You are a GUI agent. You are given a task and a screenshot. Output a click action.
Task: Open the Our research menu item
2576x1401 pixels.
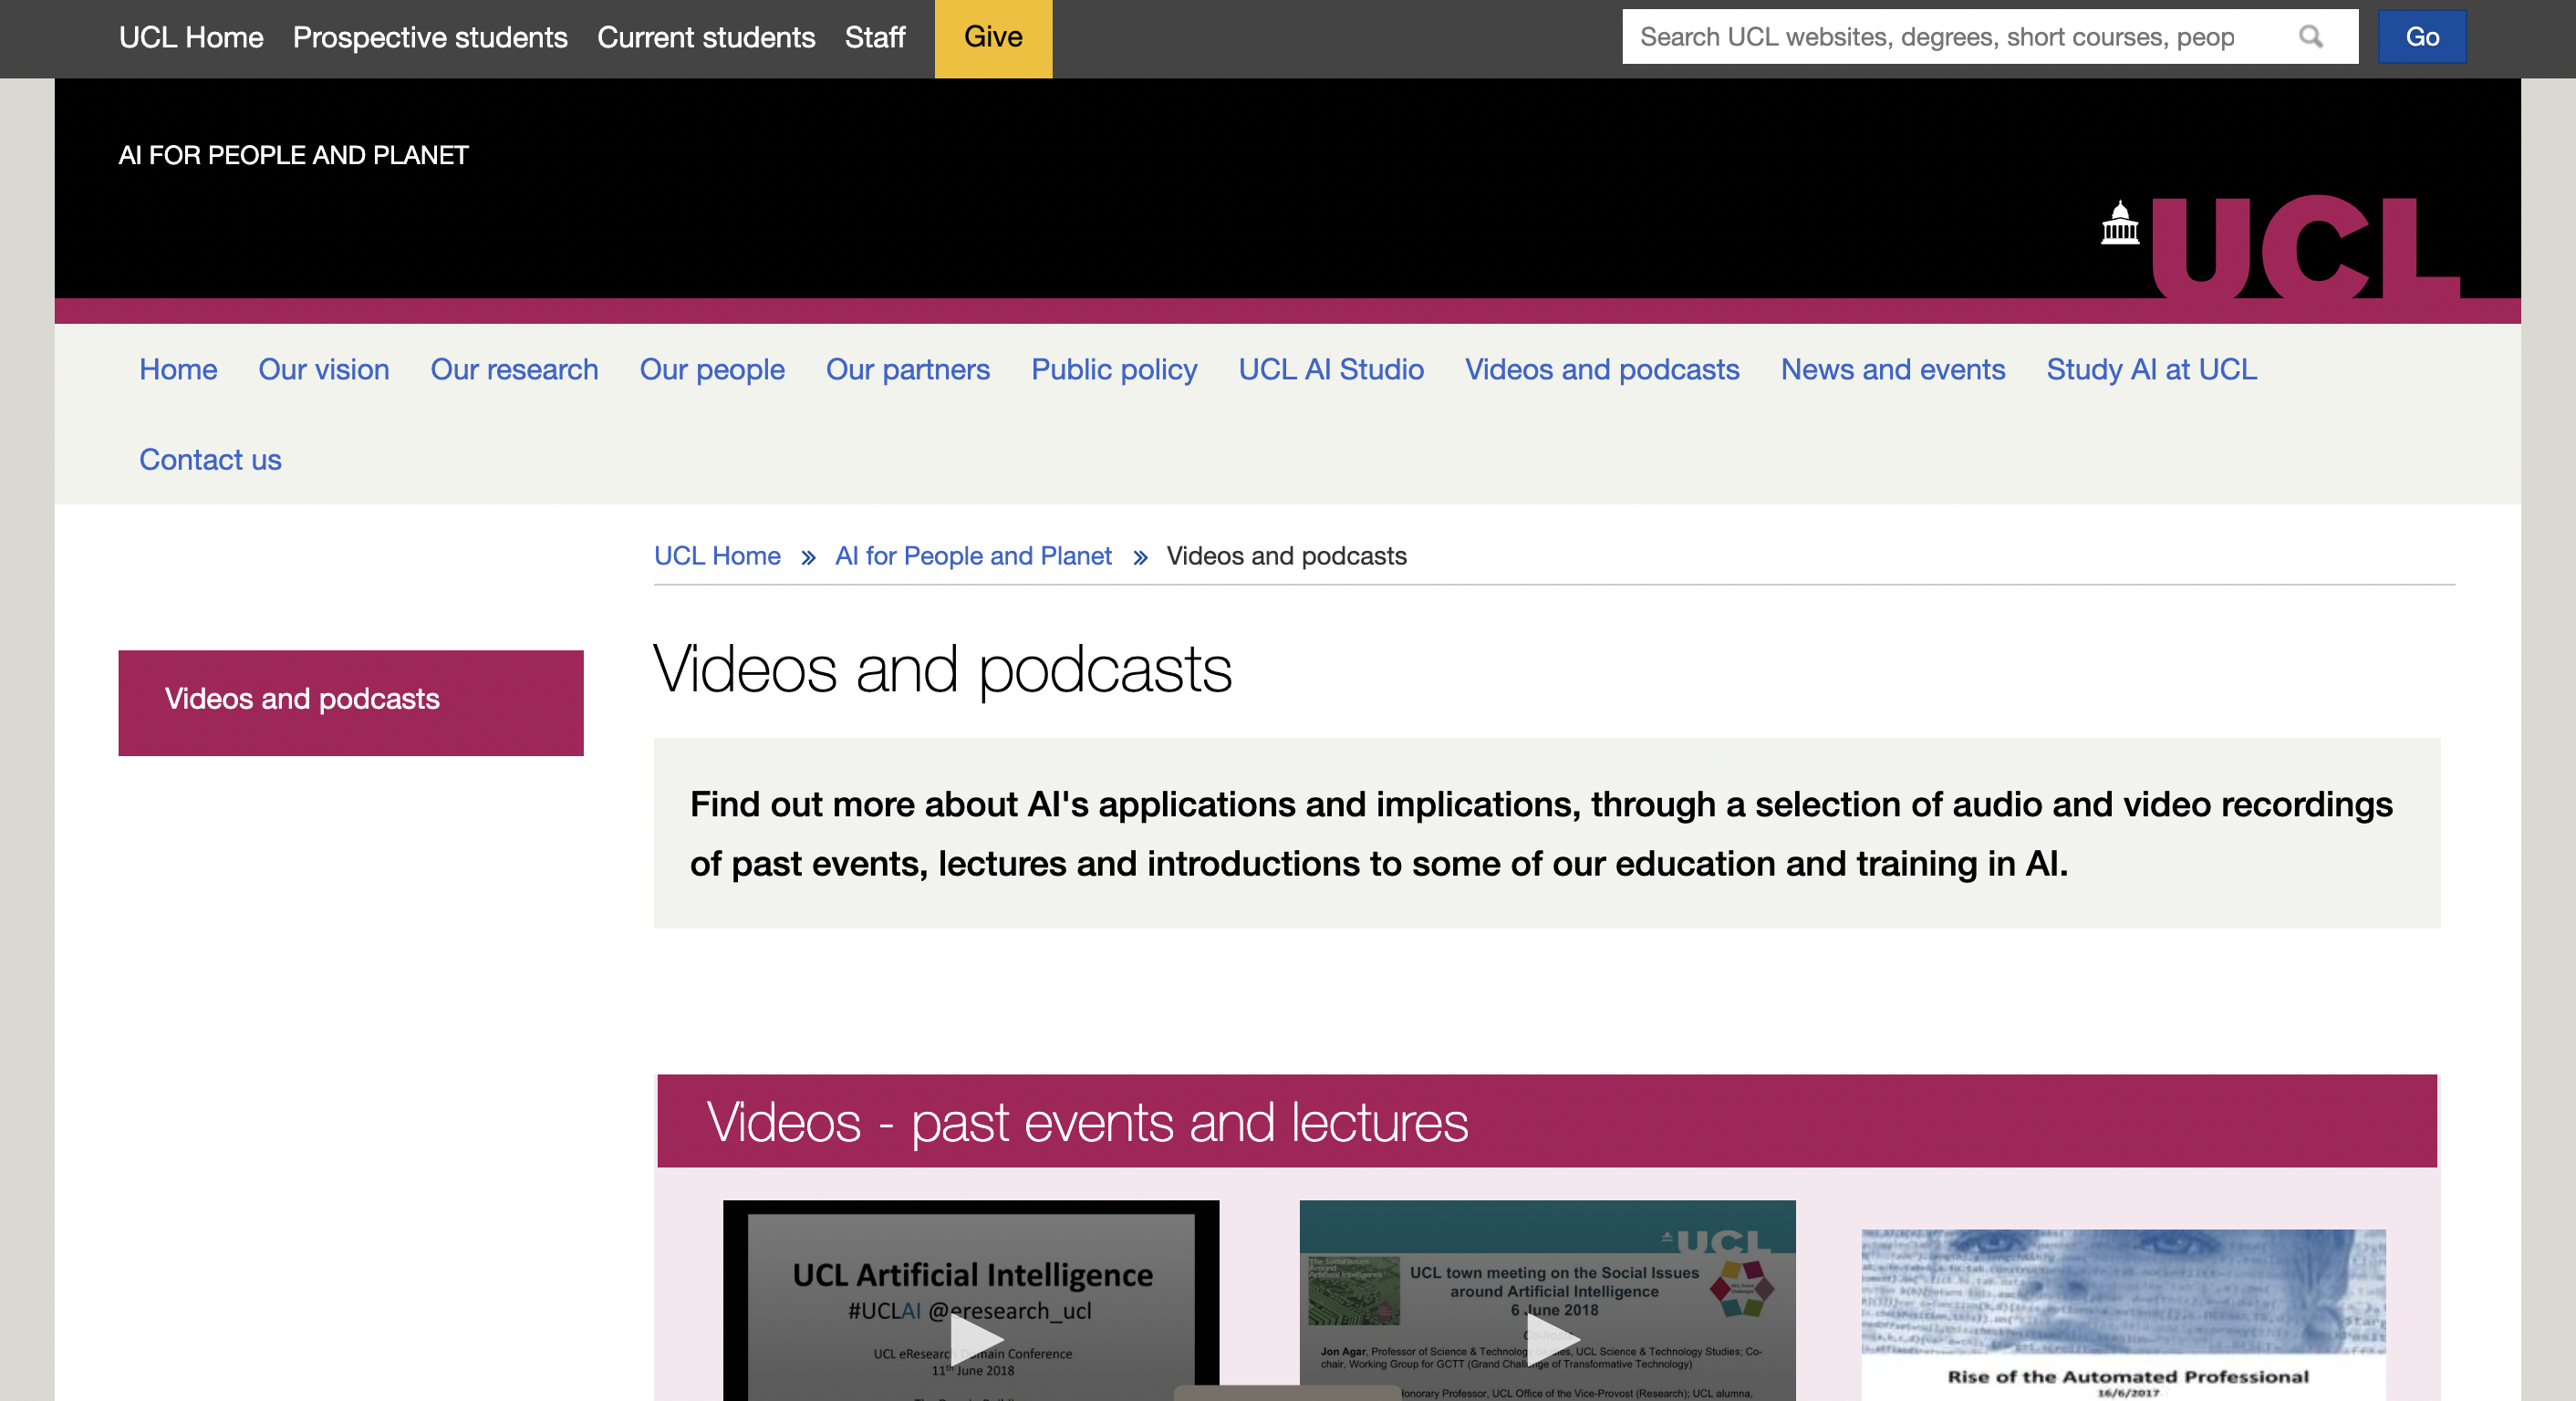(514, 370)
